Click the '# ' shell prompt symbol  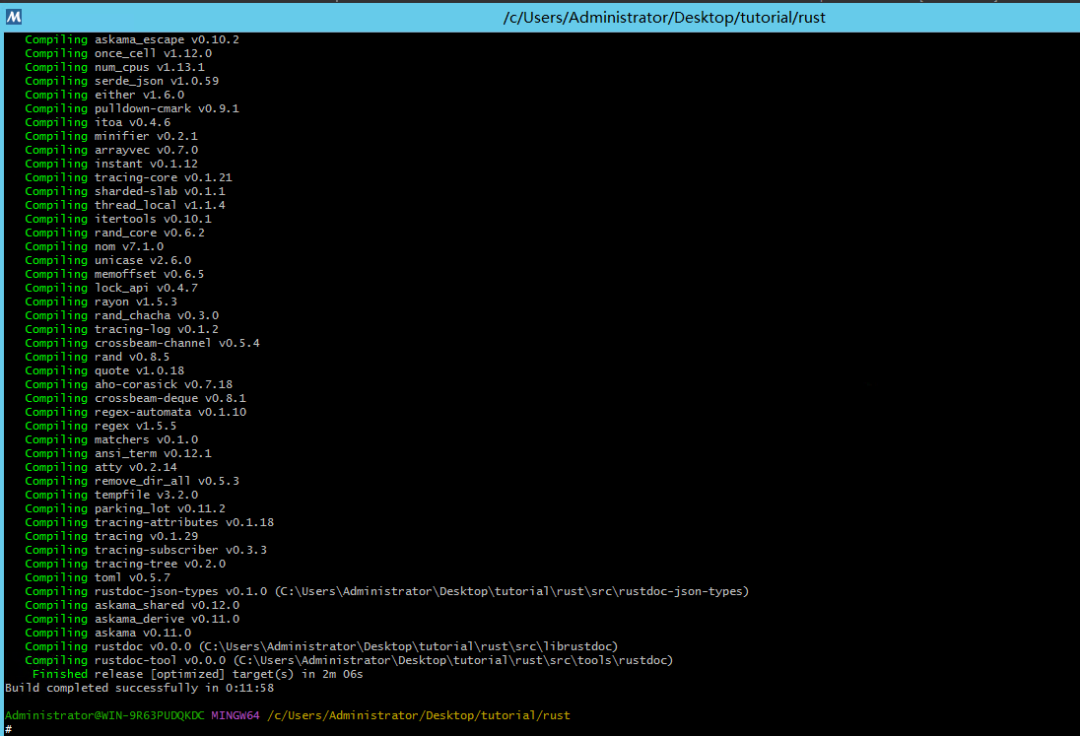[8, 729]
